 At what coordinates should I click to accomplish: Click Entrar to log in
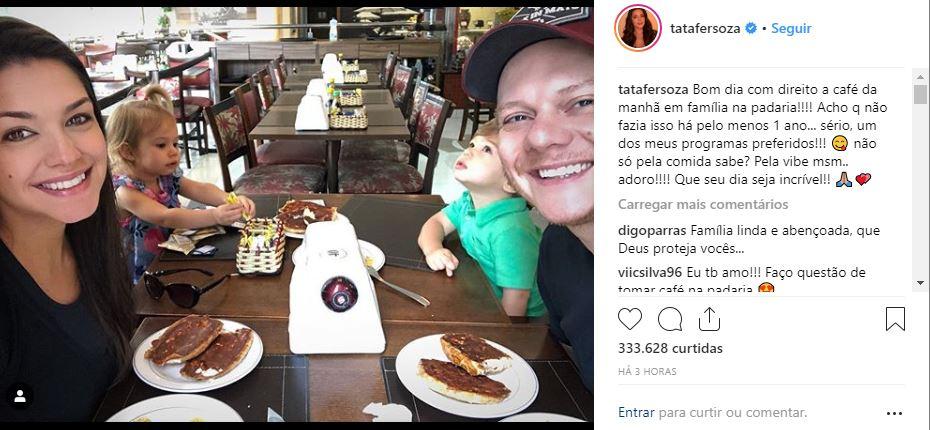click(636, 412)
